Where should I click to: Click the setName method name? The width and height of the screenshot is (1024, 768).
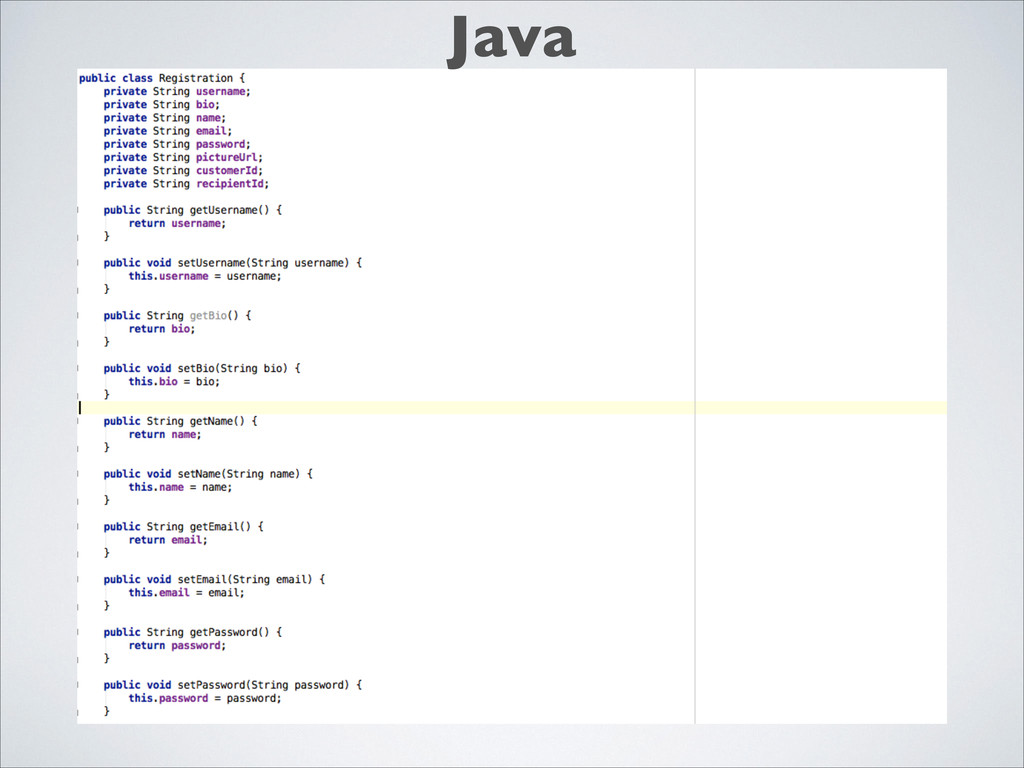198,474
